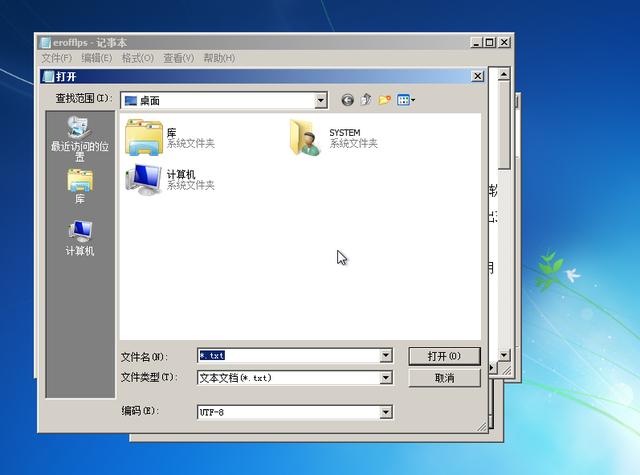The image size is (640, 475).
Task: Click the 编码 field showing UTF-8
Action: [289, 412]
